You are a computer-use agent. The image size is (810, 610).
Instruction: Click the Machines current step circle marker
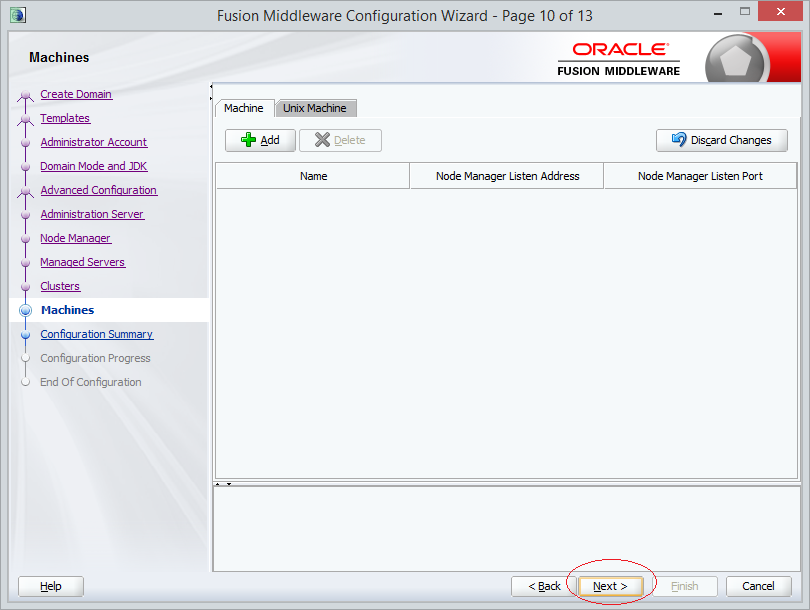point(25,310)
